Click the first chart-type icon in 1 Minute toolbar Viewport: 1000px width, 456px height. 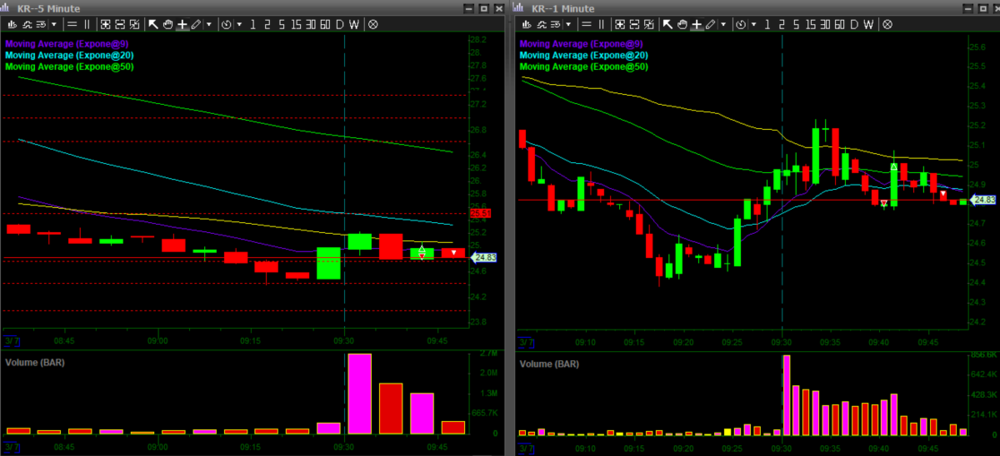point(528,24)
